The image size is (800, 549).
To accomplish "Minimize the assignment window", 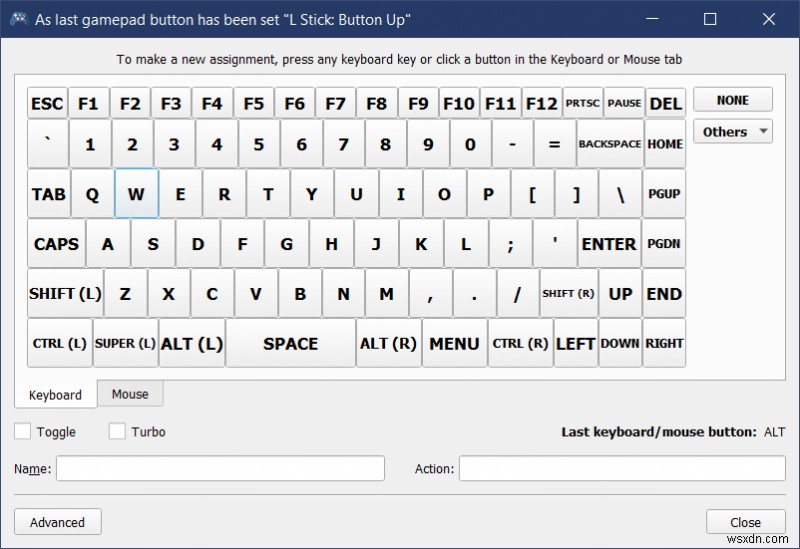I will [652, 19].
